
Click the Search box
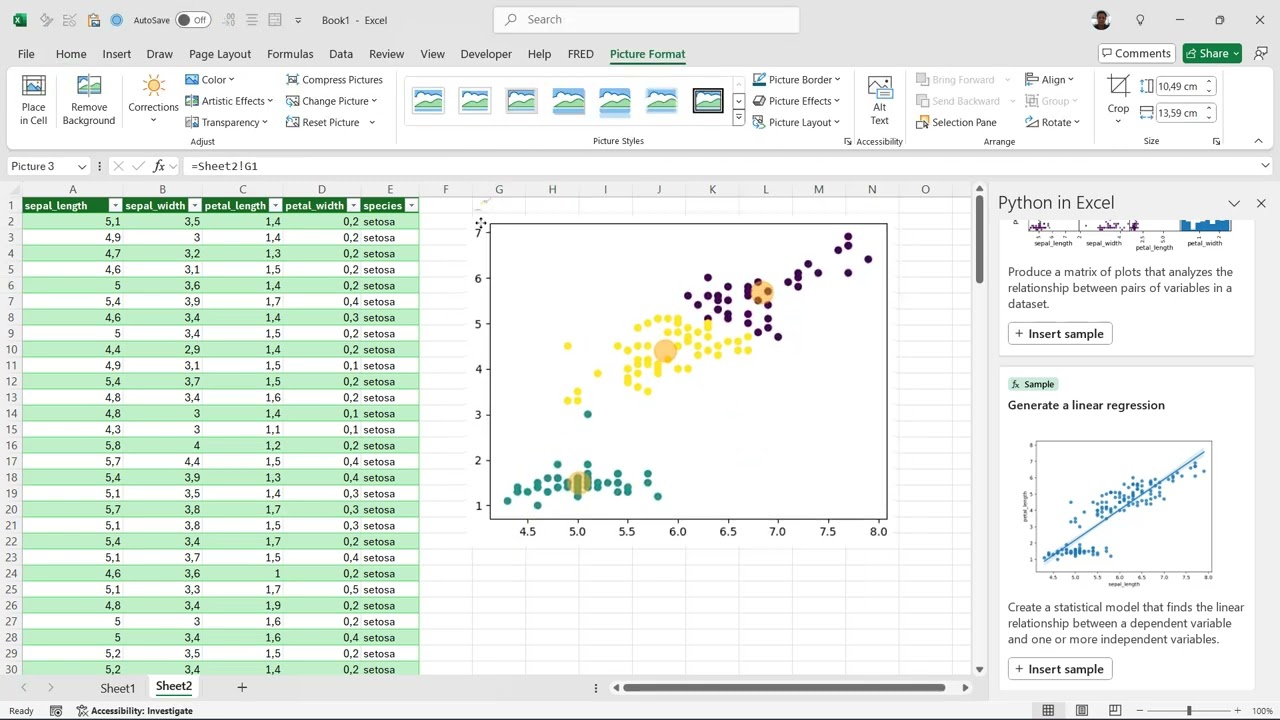[x=646, y=19]
